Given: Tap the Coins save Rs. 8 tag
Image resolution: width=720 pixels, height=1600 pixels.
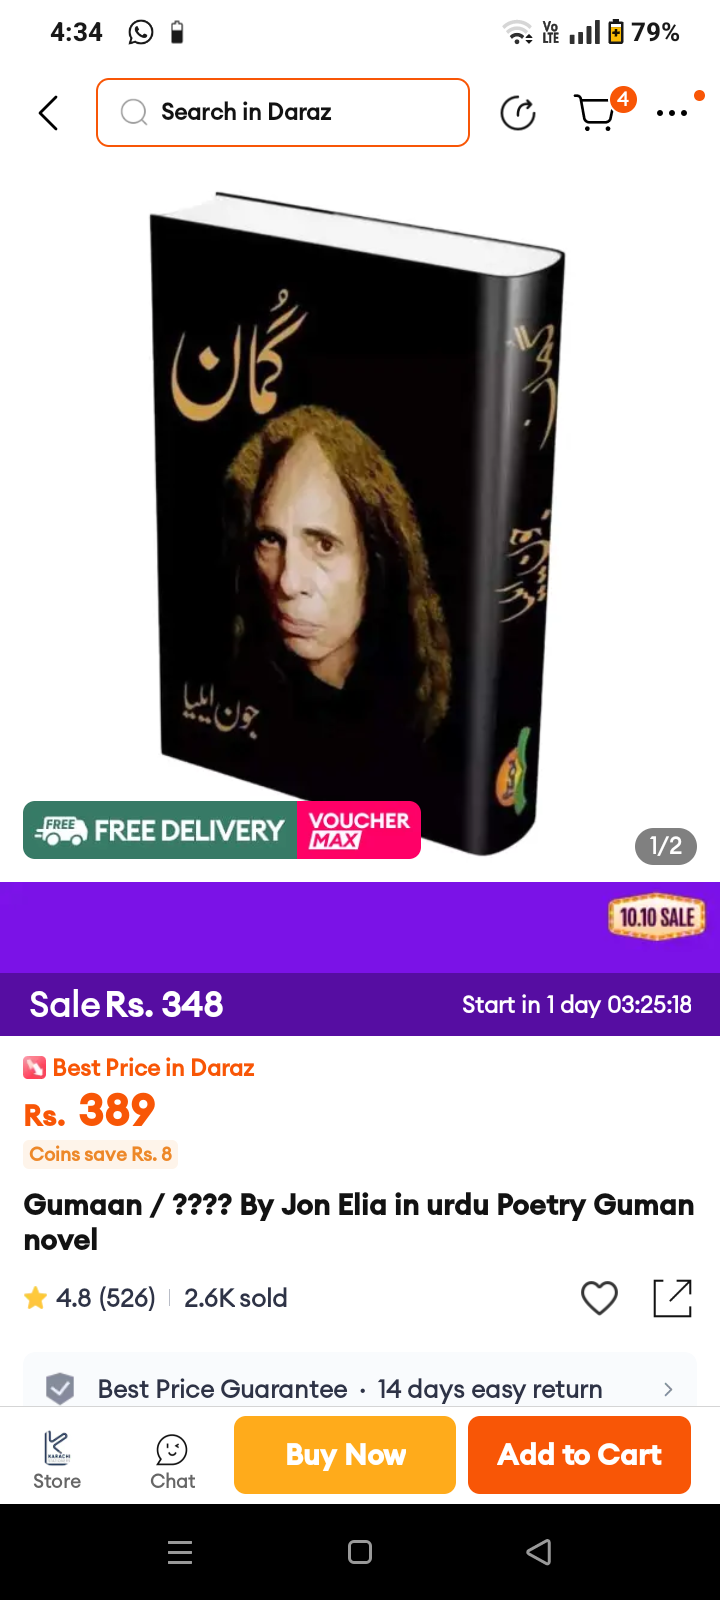Looking at the screenshot, I should coord(100,1154).
